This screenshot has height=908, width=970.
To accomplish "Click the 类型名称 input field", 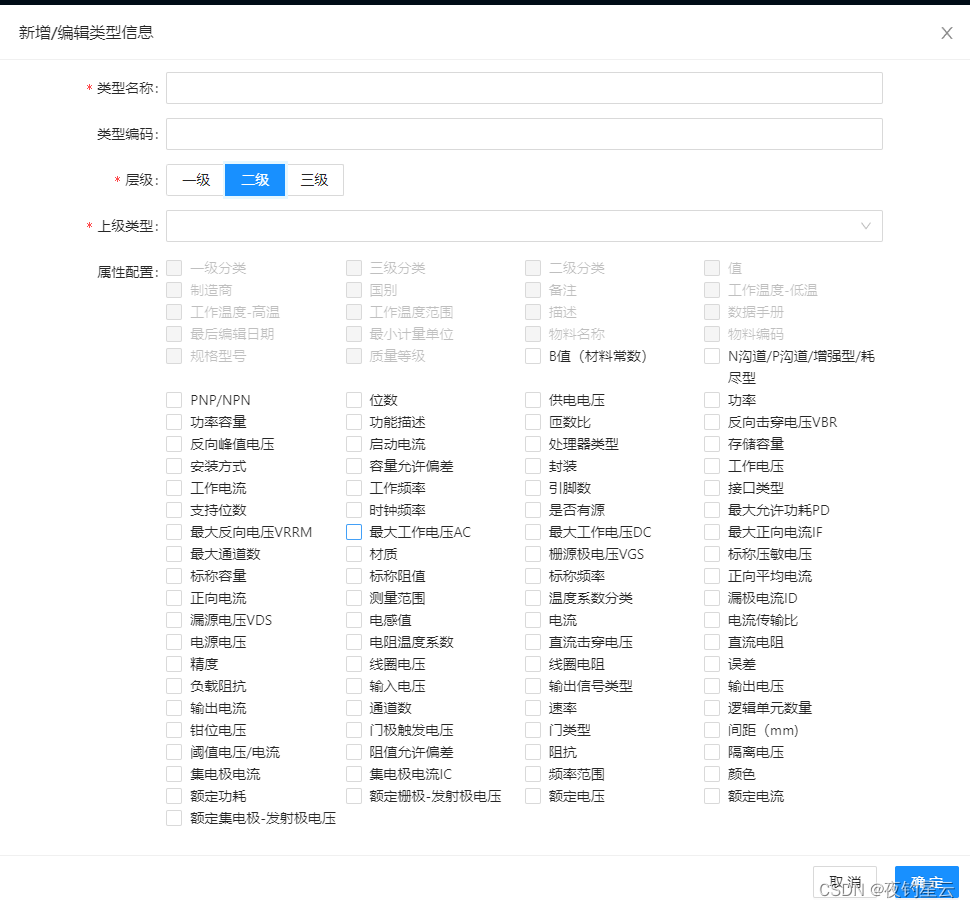I will pos(524,88).
